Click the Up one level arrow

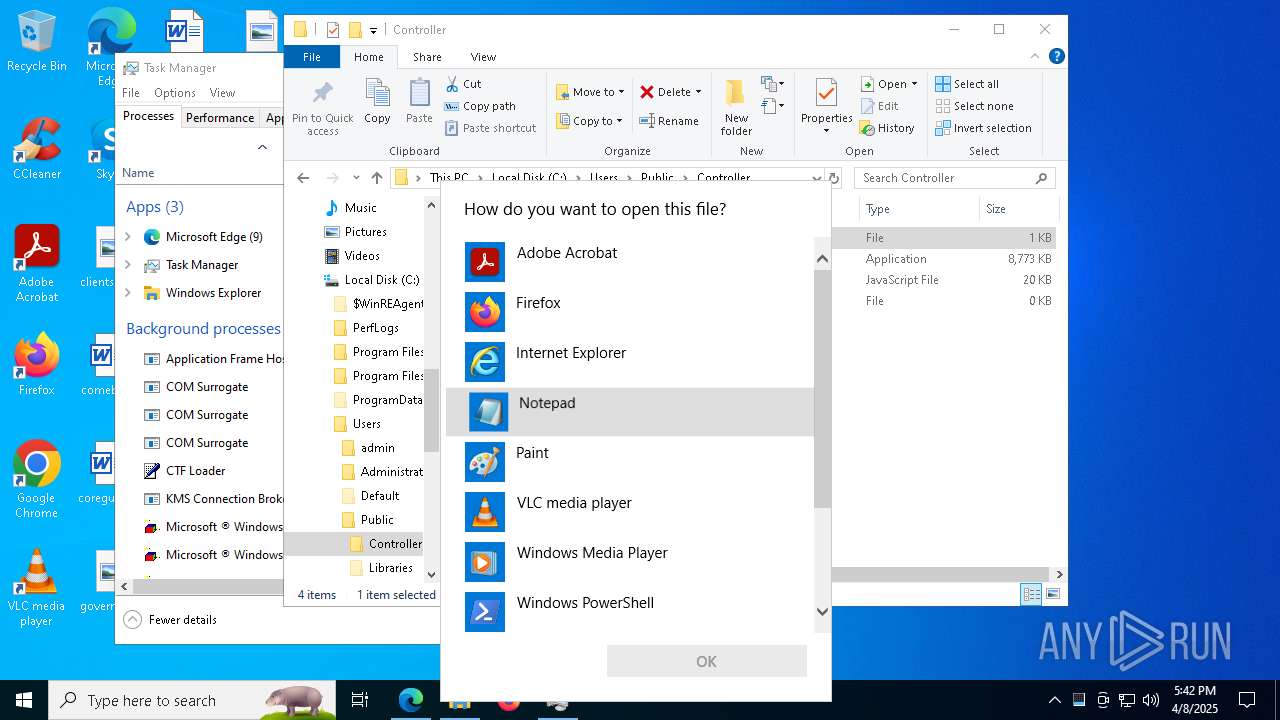(x=376, y=178)
